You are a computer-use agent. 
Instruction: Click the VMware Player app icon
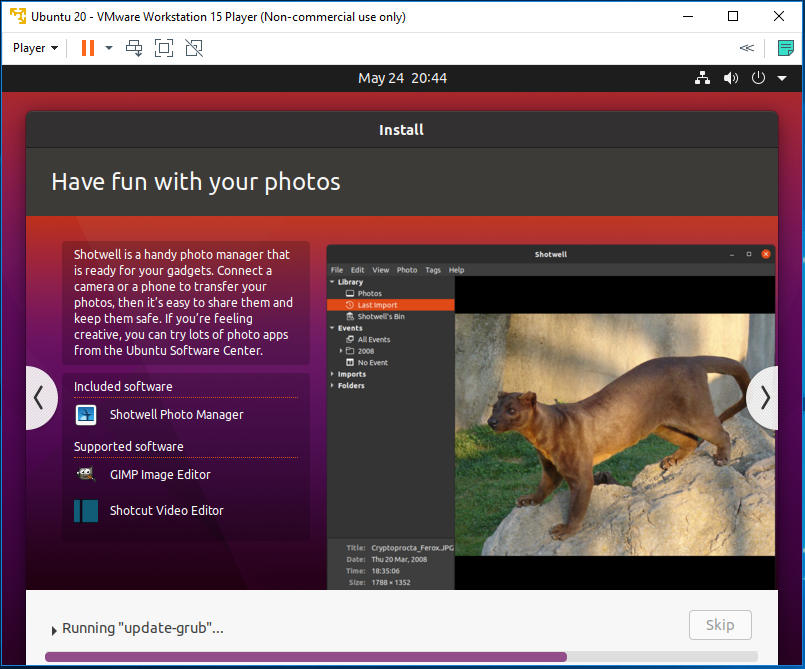click(x=17, y=16)
